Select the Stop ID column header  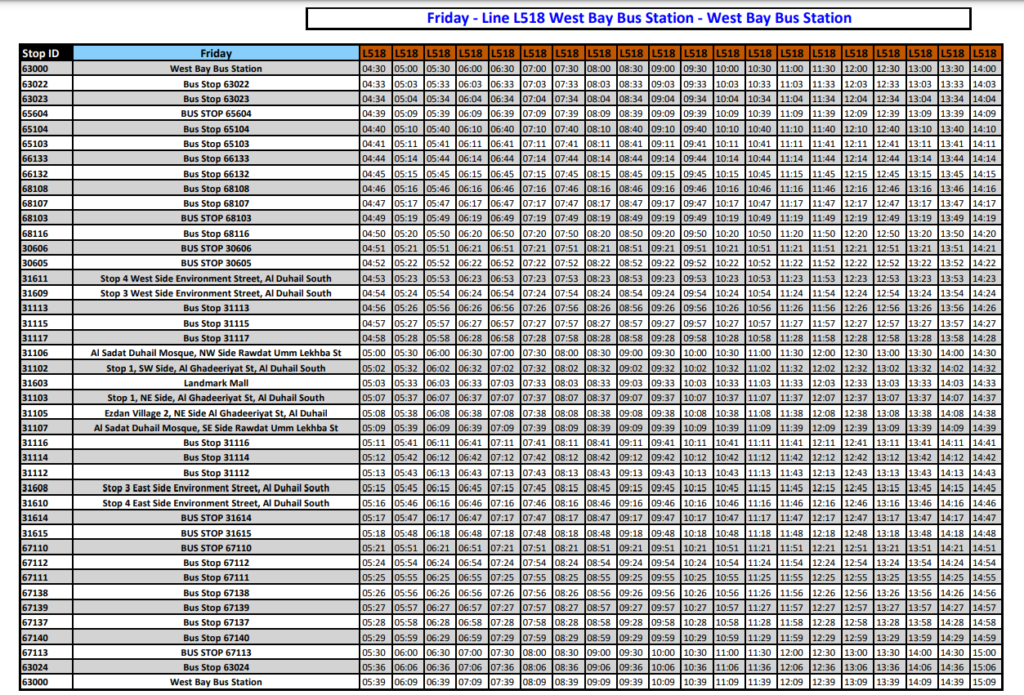coord(46,53)
